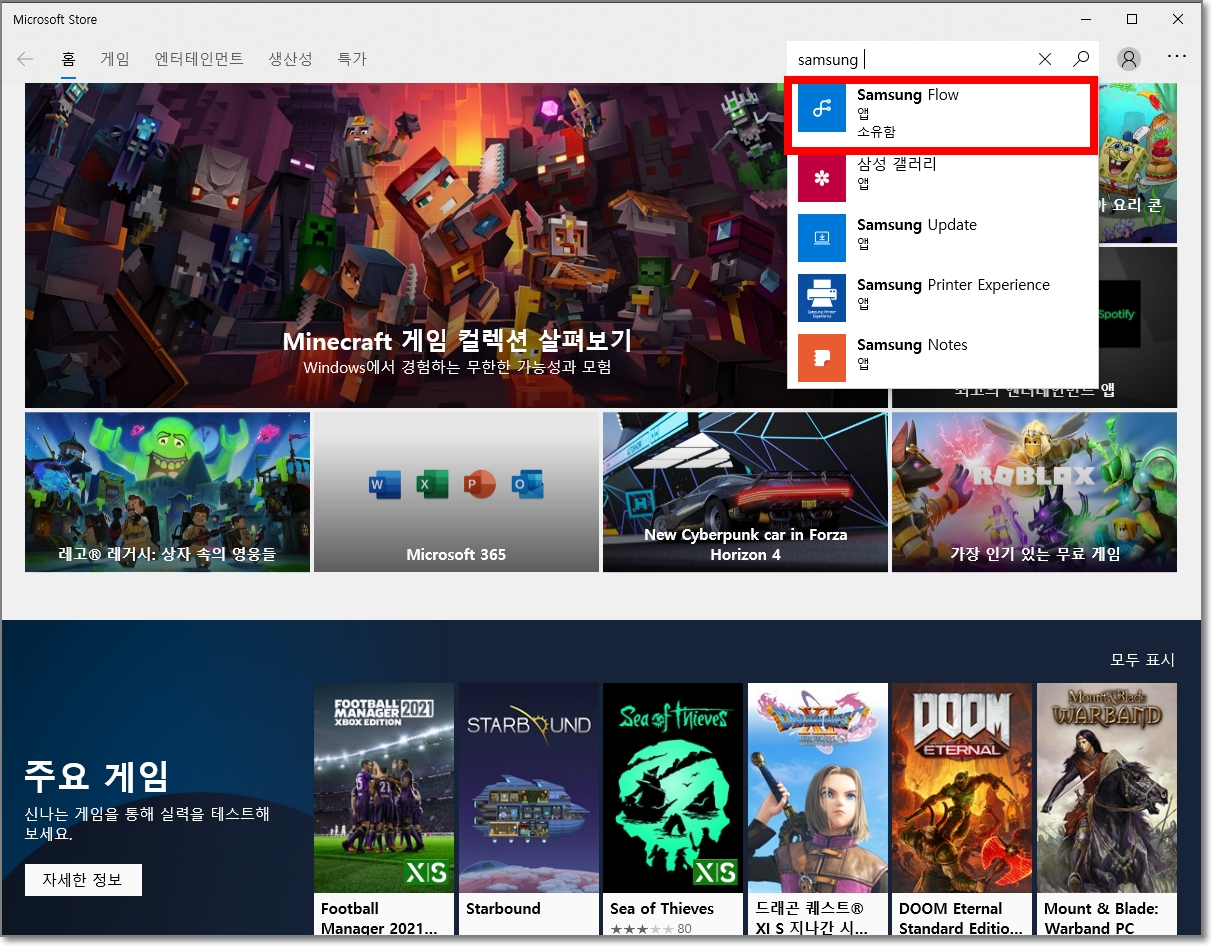Maximize the Microsoft Store window
This screenshot has height=946, width=1212.
(x=1132, y=19)
